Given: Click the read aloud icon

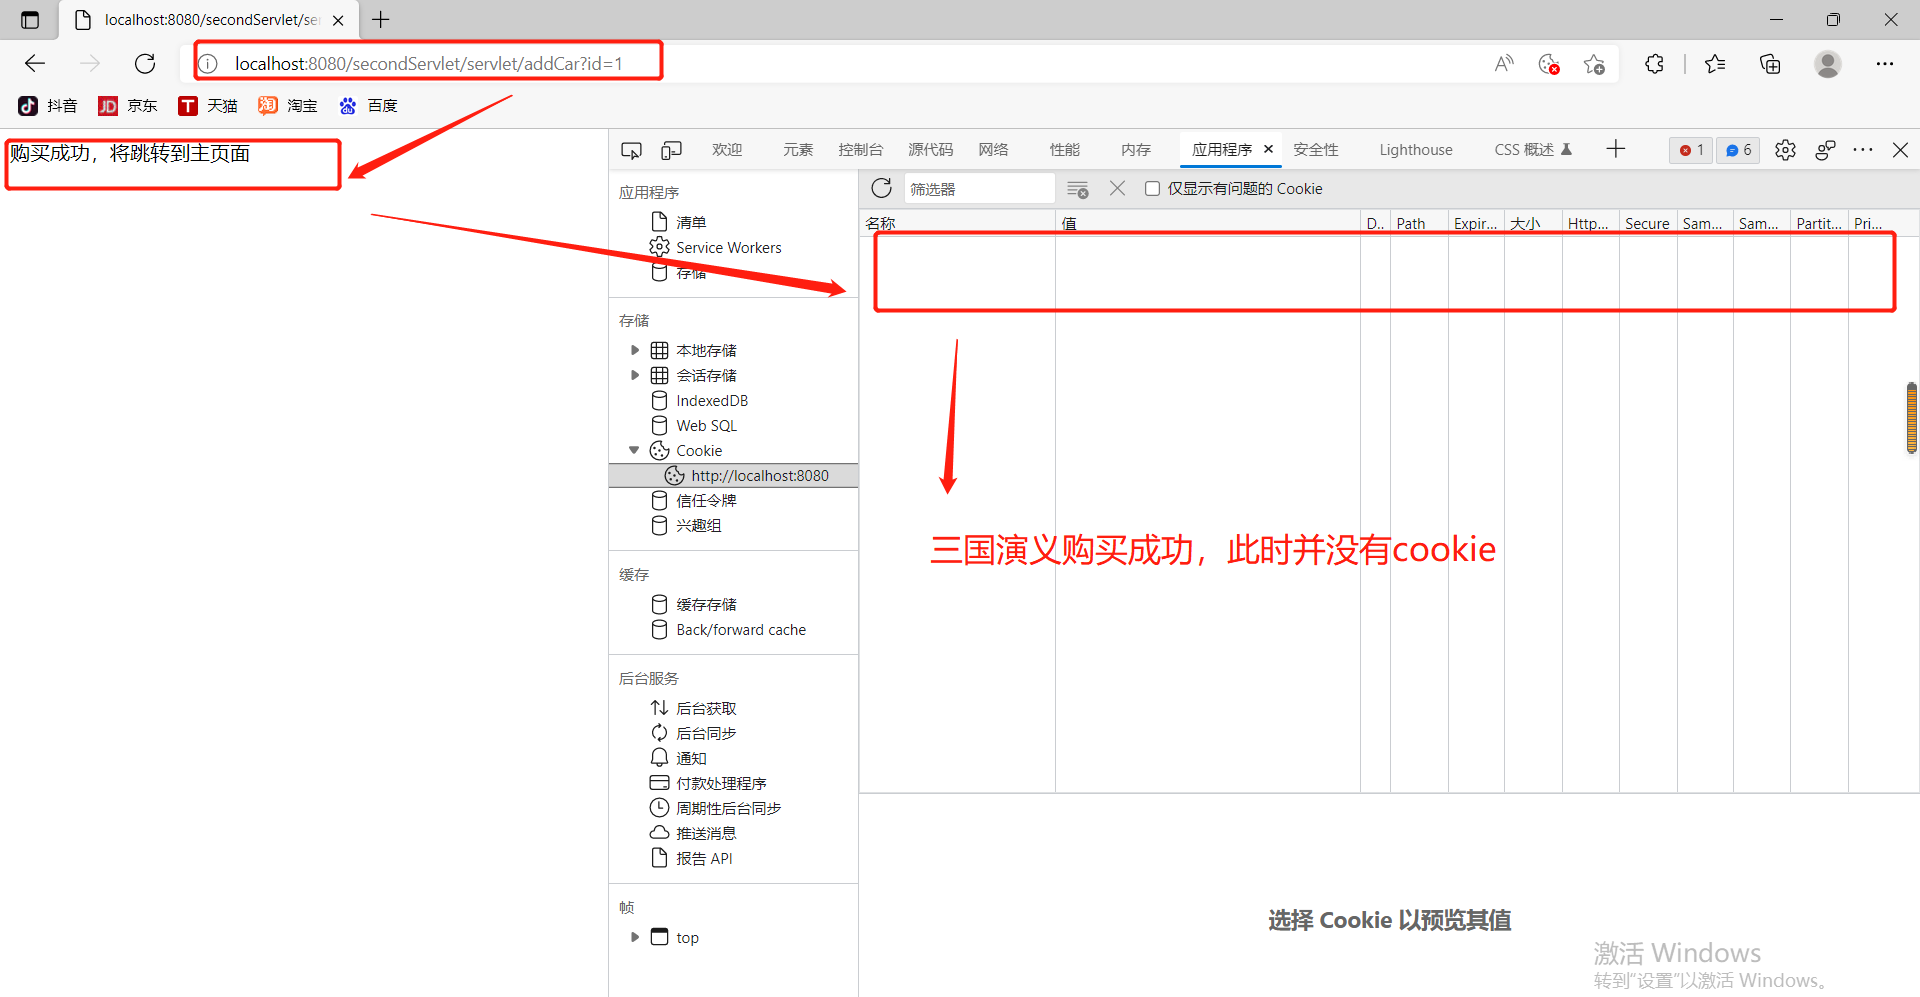Looking at the screenshot, I should (x=1504, y=64).
